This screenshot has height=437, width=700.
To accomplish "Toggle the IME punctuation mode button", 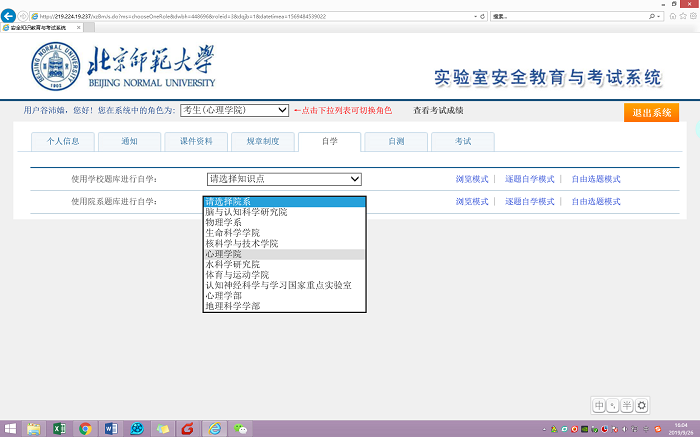I will (x=613, y=405).
